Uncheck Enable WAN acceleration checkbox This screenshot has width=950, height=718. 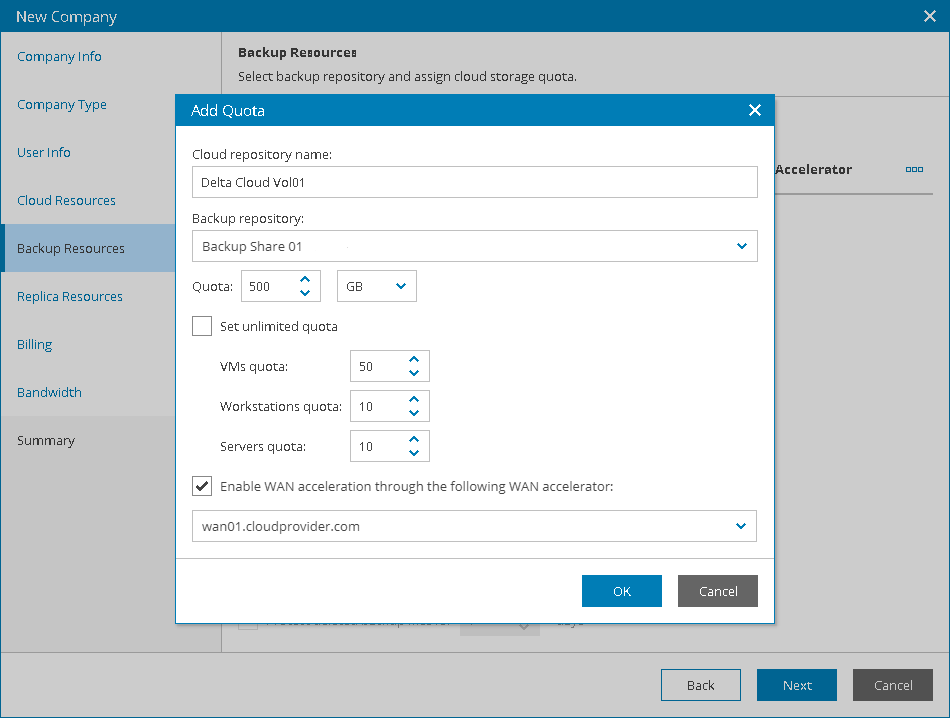pyautogui.click(x=202, y=486)
